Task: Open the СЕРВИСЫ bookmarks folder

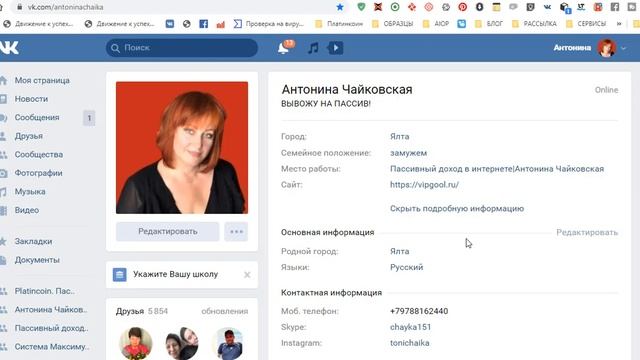Action: (x=586, y=24)
